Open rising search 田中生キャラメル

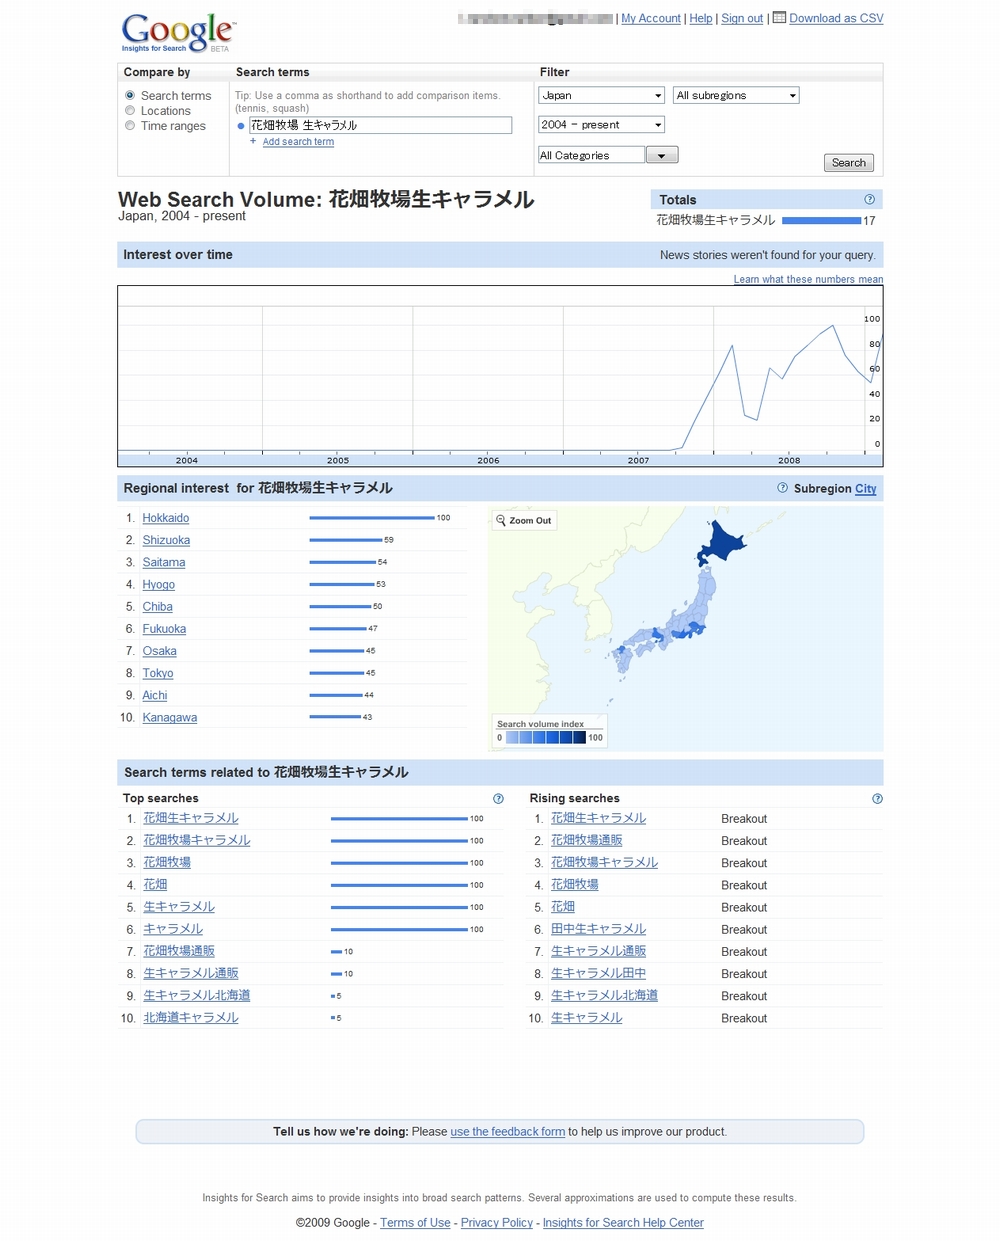click(599, 929)
